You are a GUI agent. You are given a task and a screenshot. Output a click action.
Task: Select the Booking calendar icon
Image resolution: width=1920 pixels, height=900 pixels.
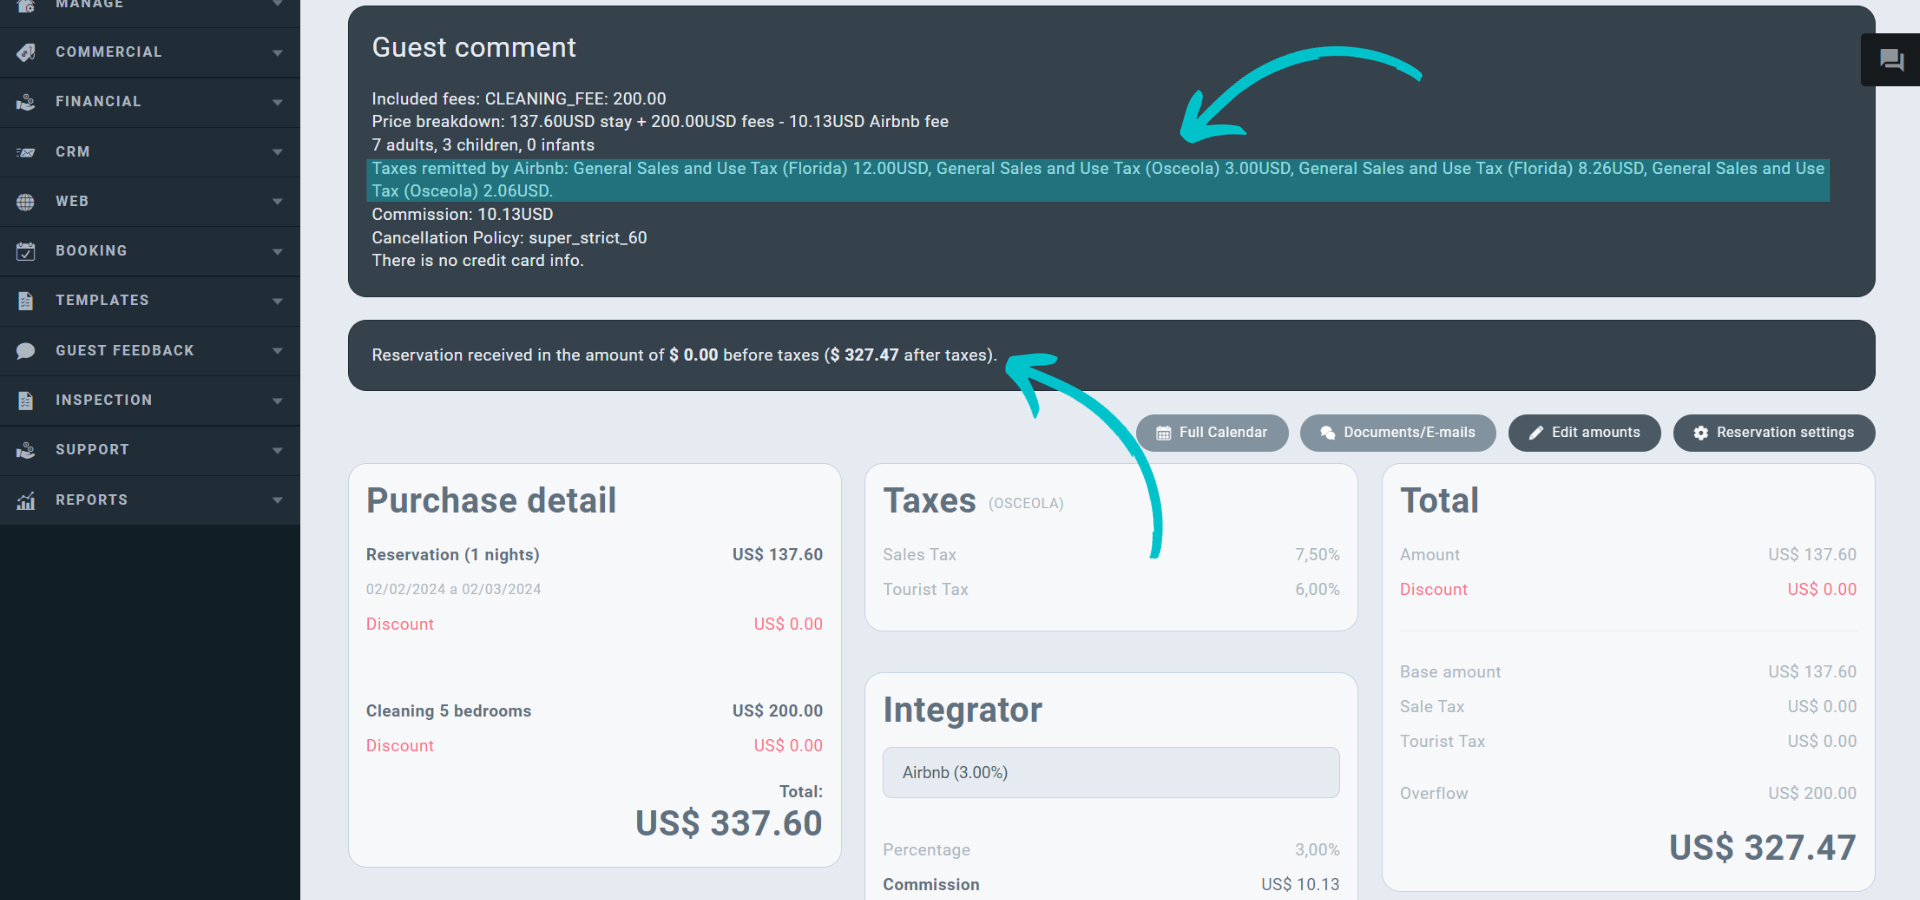tap(26, 251)
